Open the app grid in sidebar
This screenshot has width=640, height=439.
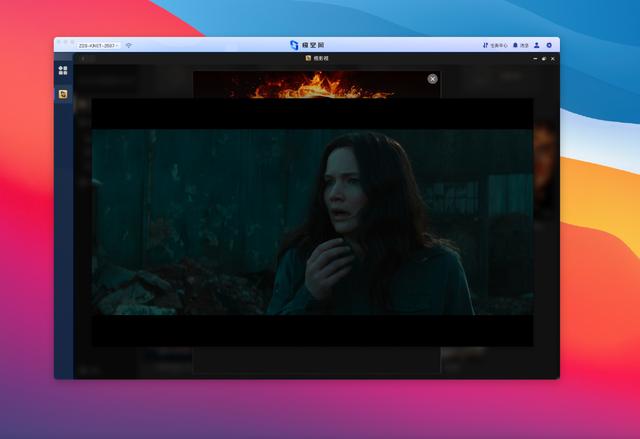click(63, 70)
